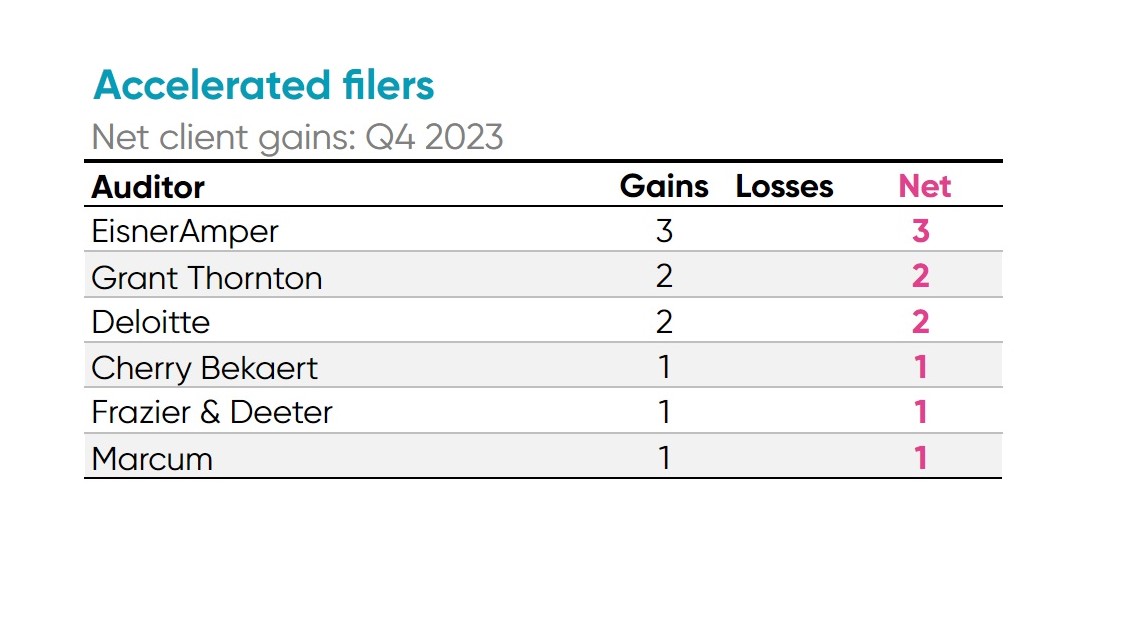The image size is (1128, 626).
Task: Click EisnerAmper's pink Net value
Action: pos(921,231)
